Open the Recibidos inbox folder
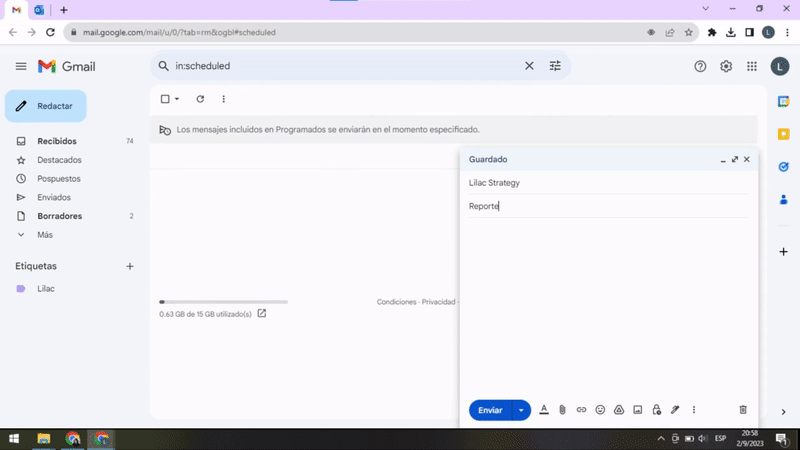The width and height of the screenshot is (800, 450). (x=57, y=141)
